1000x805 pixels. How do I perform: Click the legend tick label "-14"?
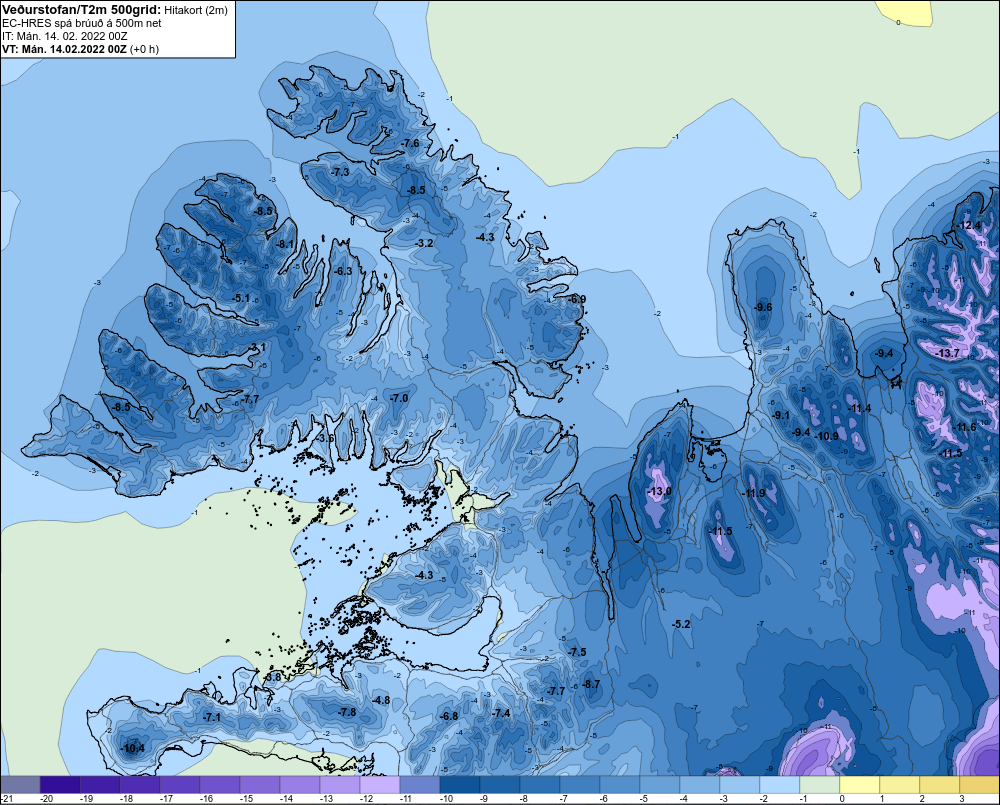pyautogui.click(x=286, y=799)
